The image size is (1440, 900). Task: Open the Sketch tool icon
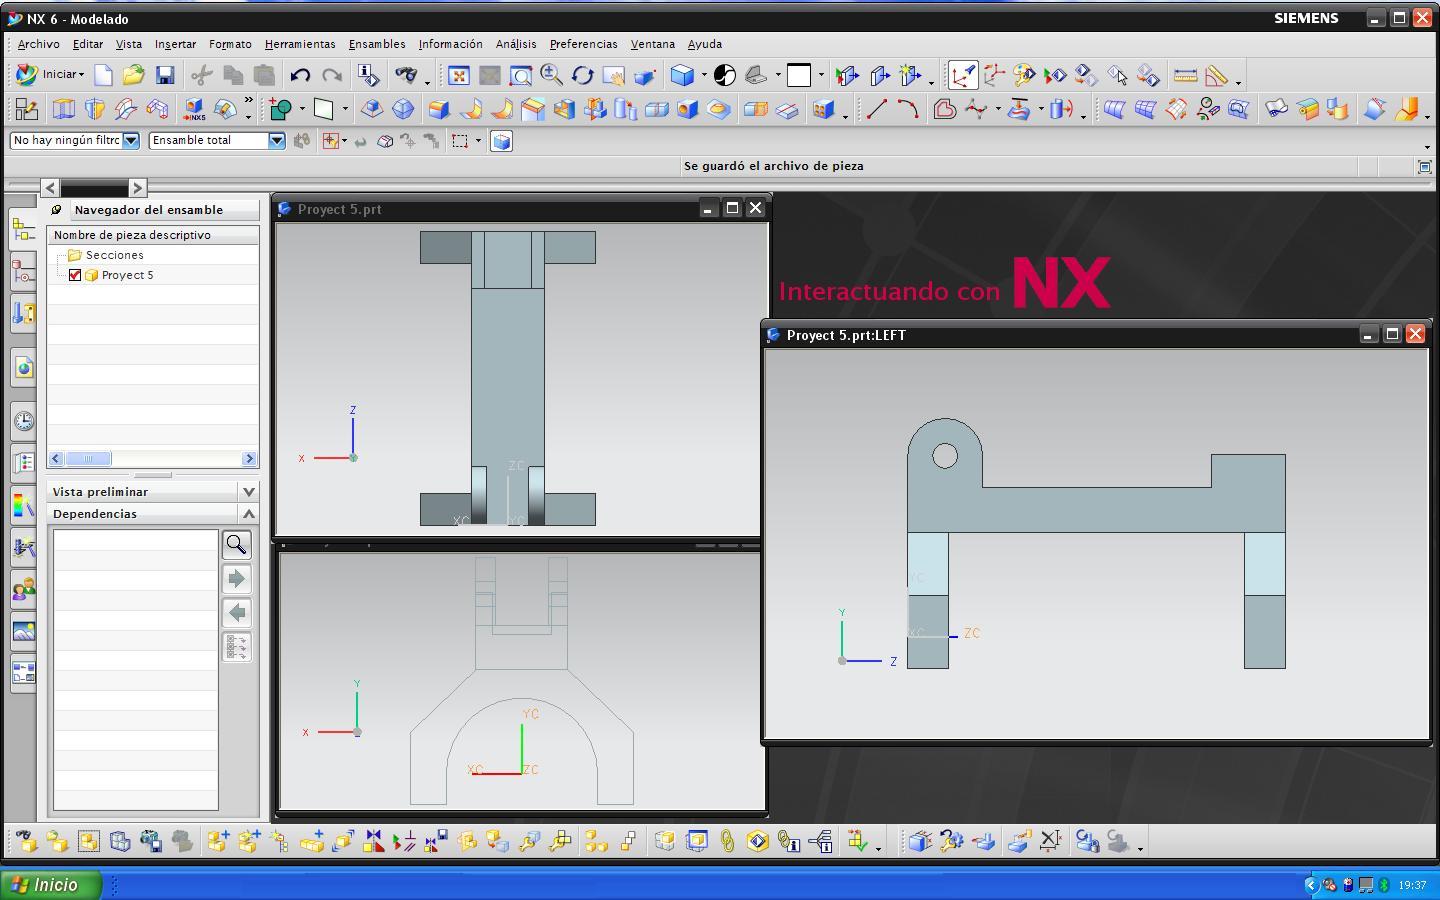point(26,109)
